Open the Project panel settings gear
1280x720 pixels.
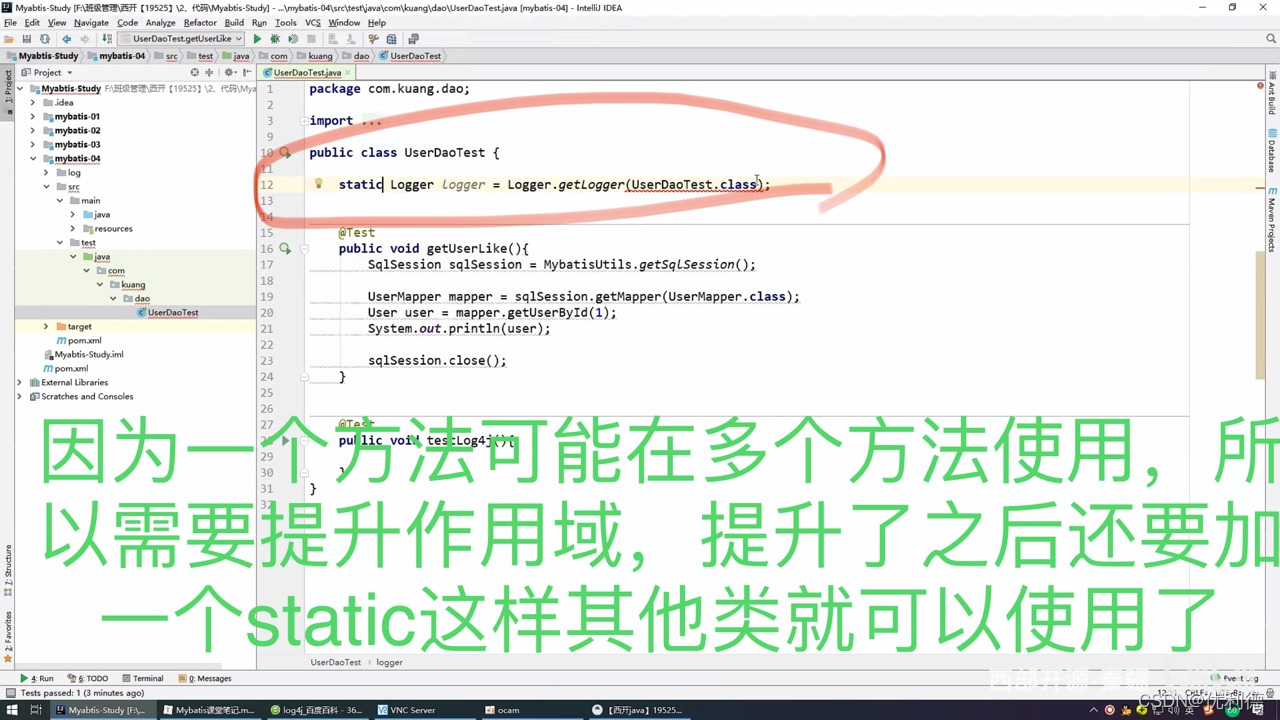(x=229, y=73)
